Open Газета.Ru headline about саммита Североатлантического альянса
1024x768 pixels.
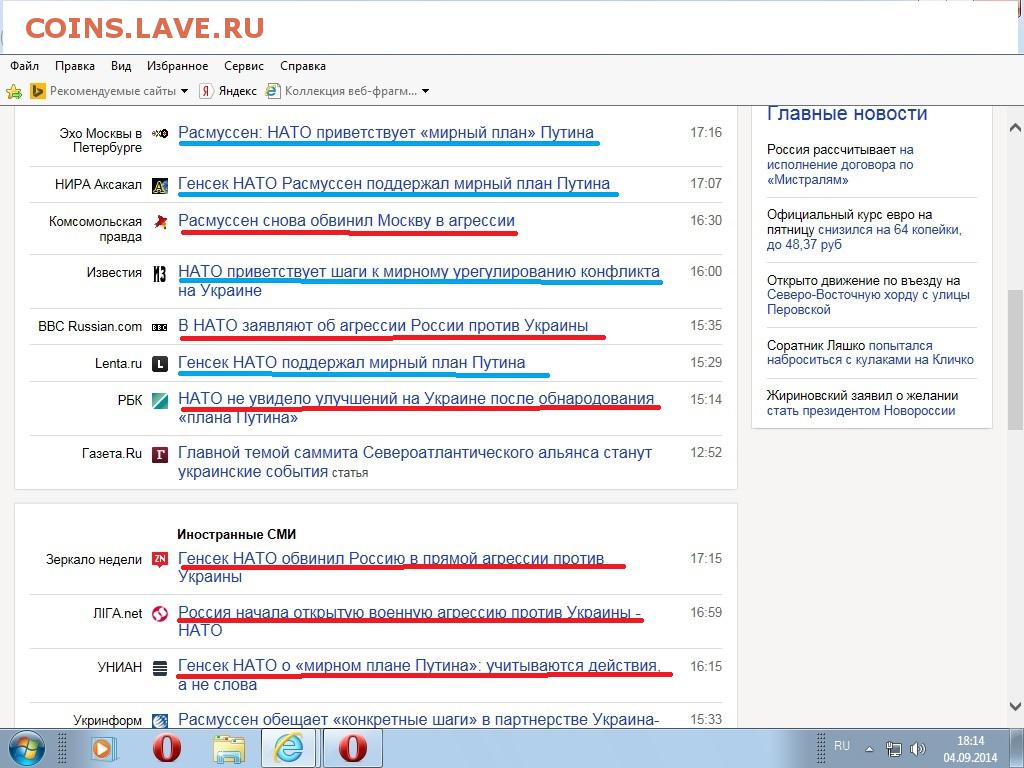click(x=415, y=462)
